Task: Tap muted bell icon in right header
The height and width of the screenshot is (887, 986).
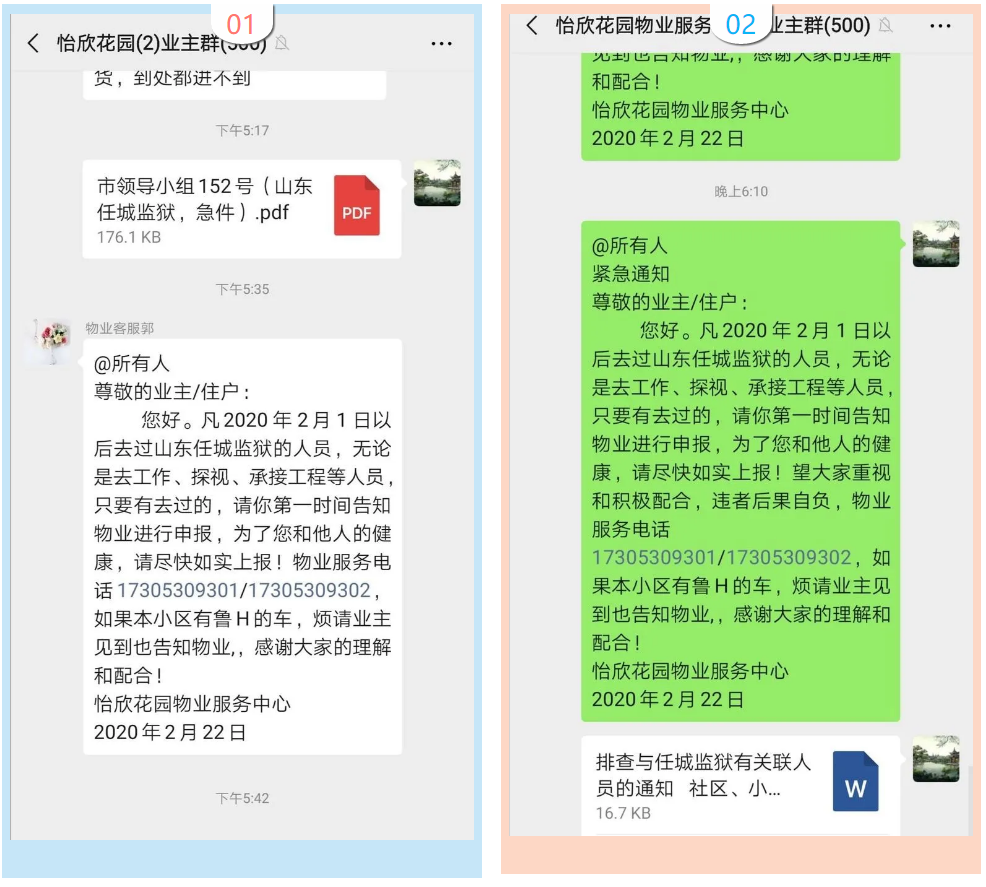Action: [885, 25]
